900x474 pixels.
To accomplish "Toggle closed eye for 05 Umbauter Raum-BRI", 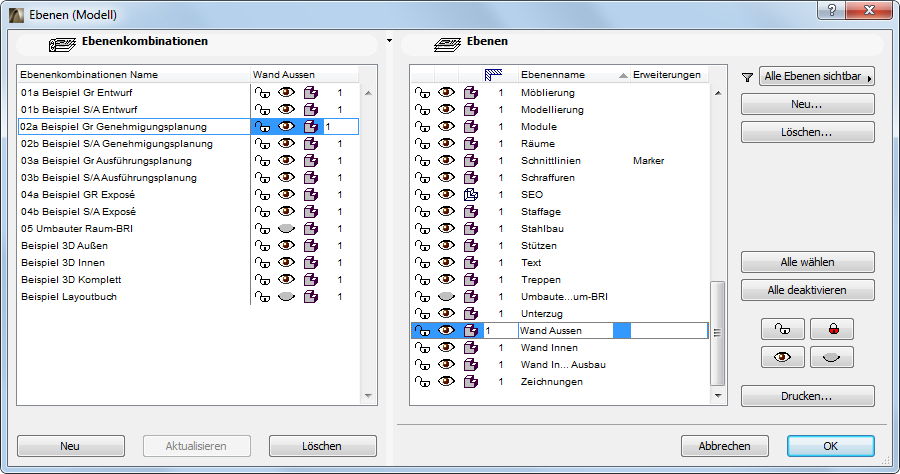I will click(x=286, y=228).
